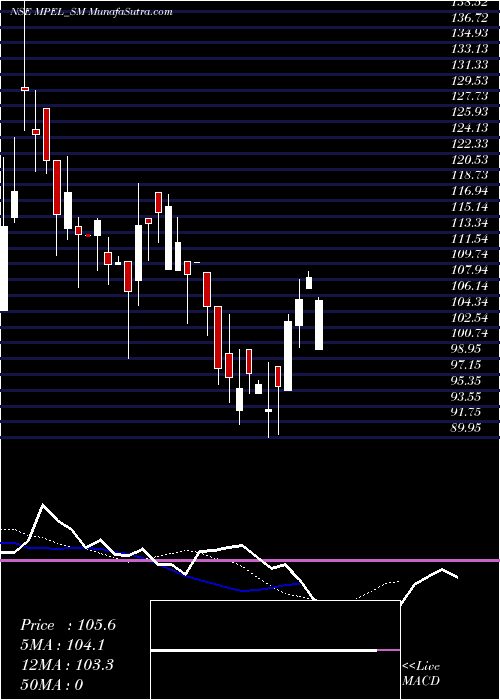The image size is (500, 700).
Task: Click the 89.95 price axis label
Action: click(x=466, y=428)
